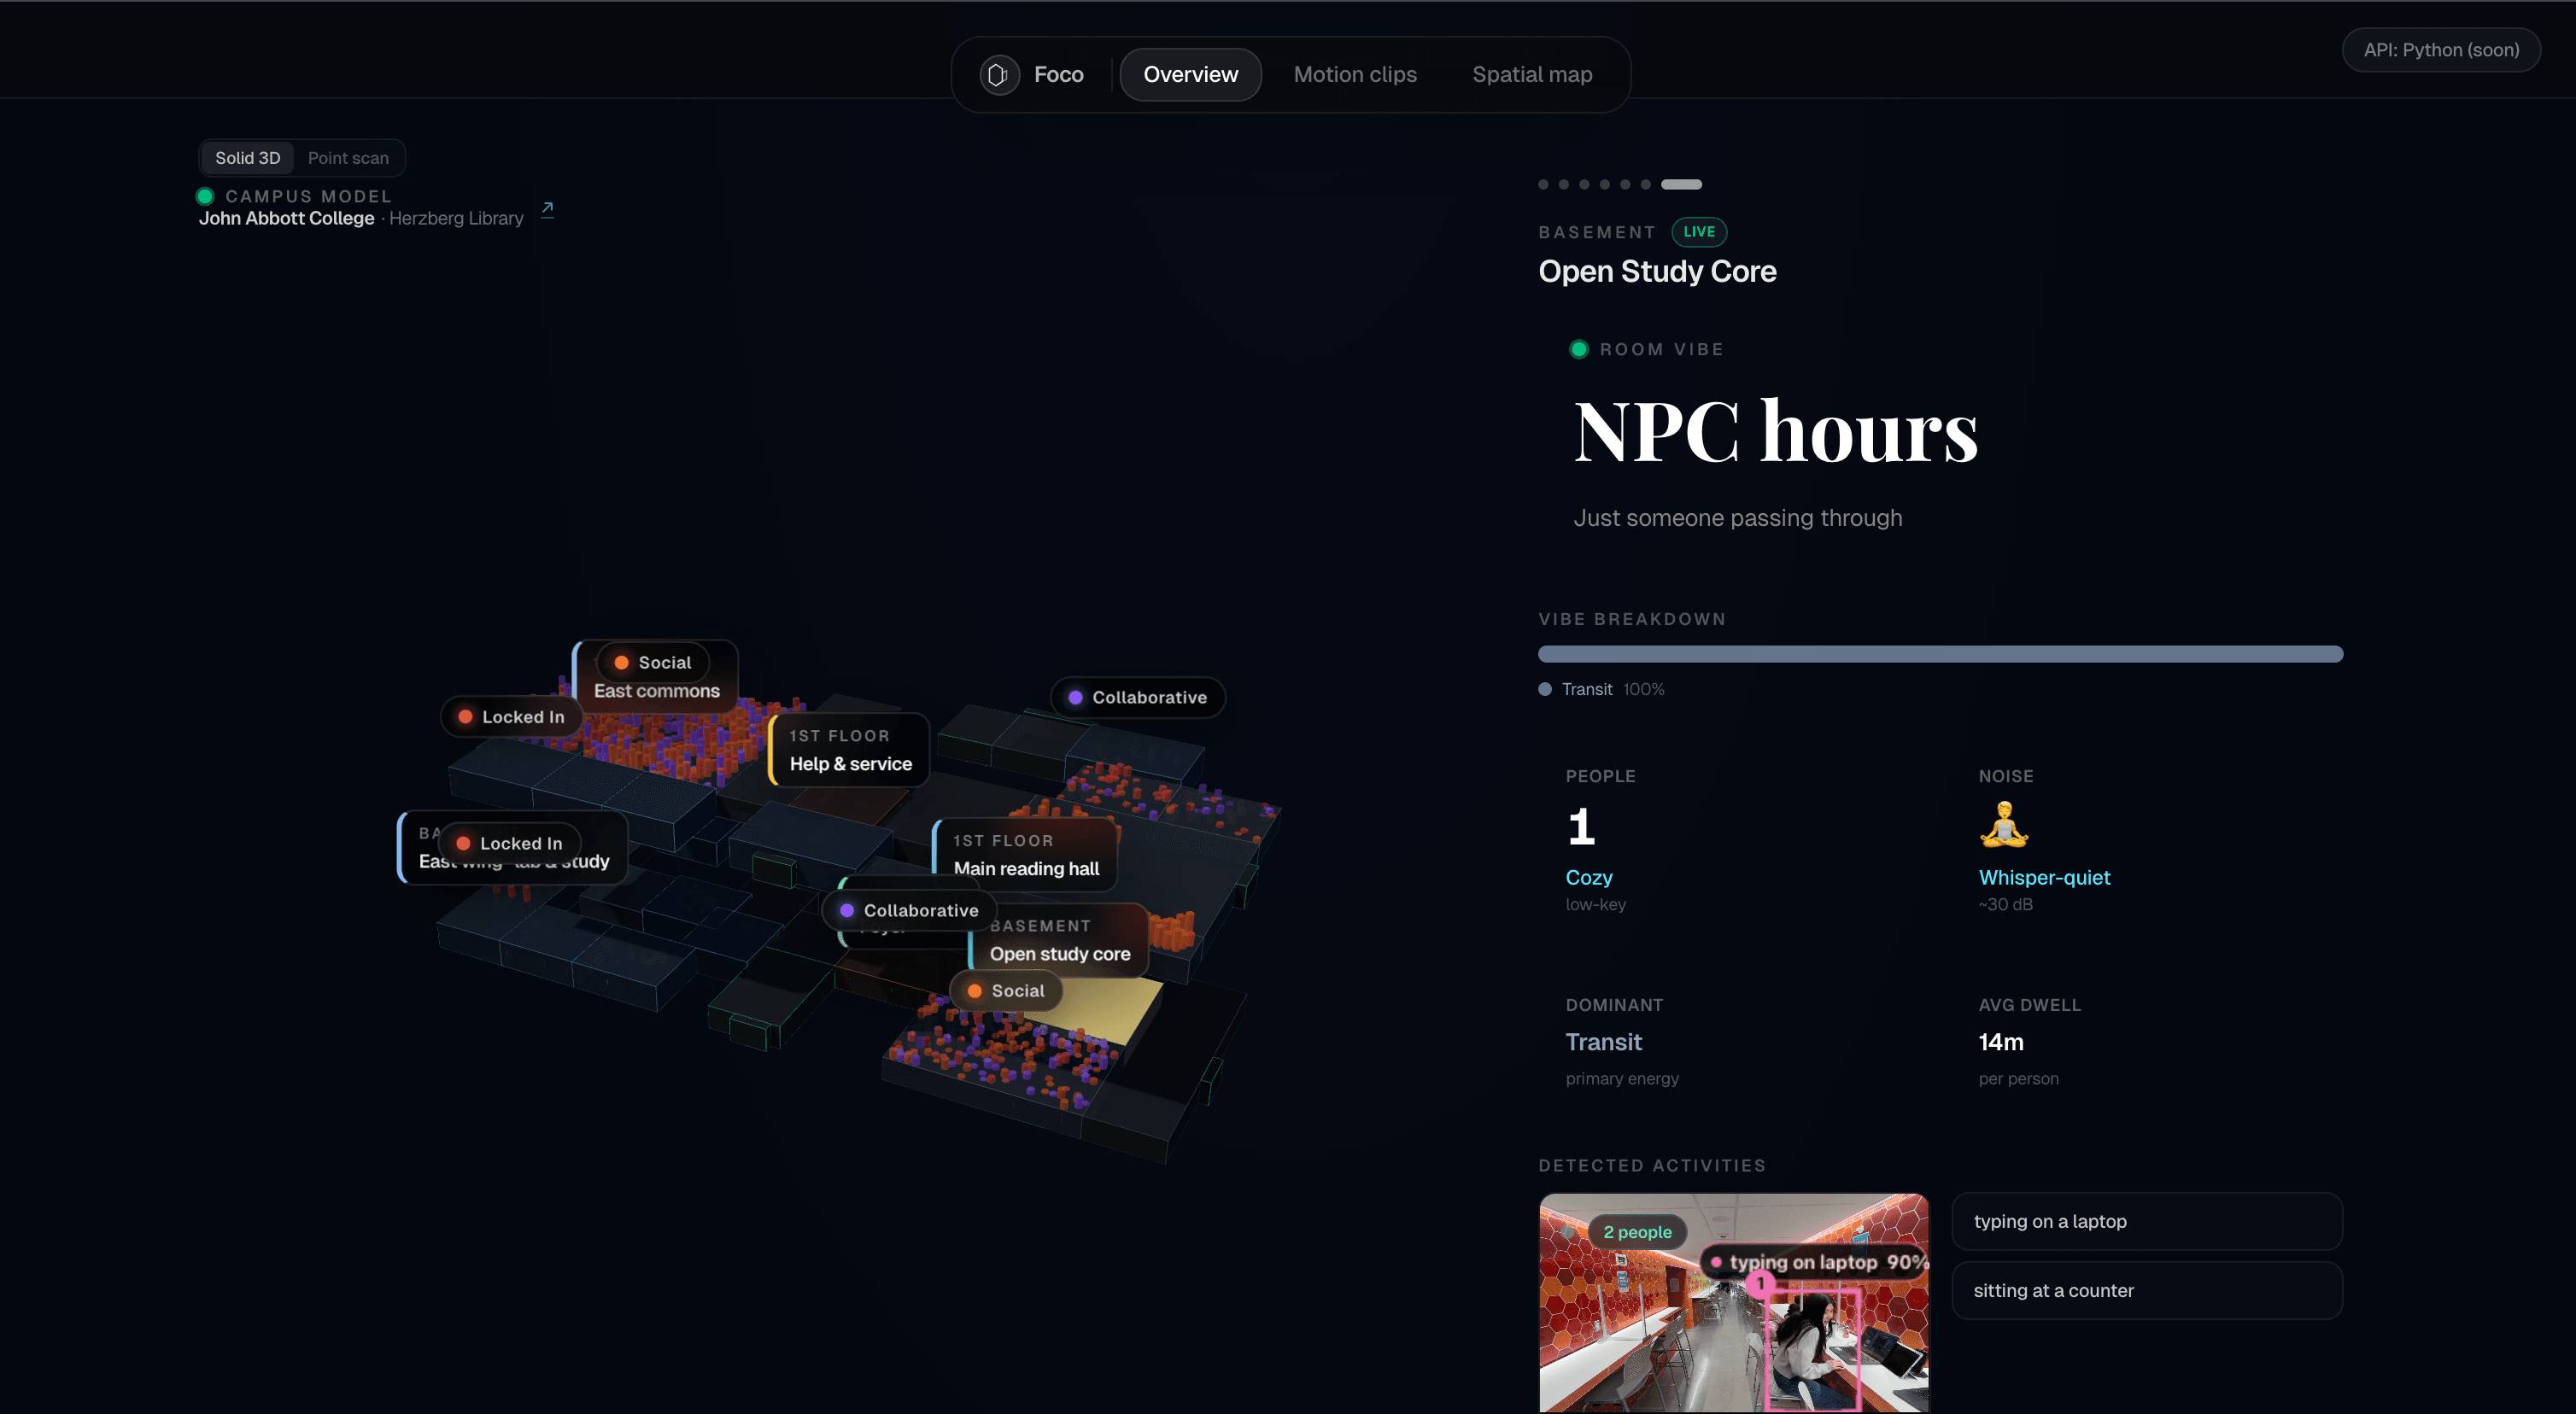Expand the Open study core basement label
2576x1414 pixels.
pyautogui.click(x=1058, y=941)
